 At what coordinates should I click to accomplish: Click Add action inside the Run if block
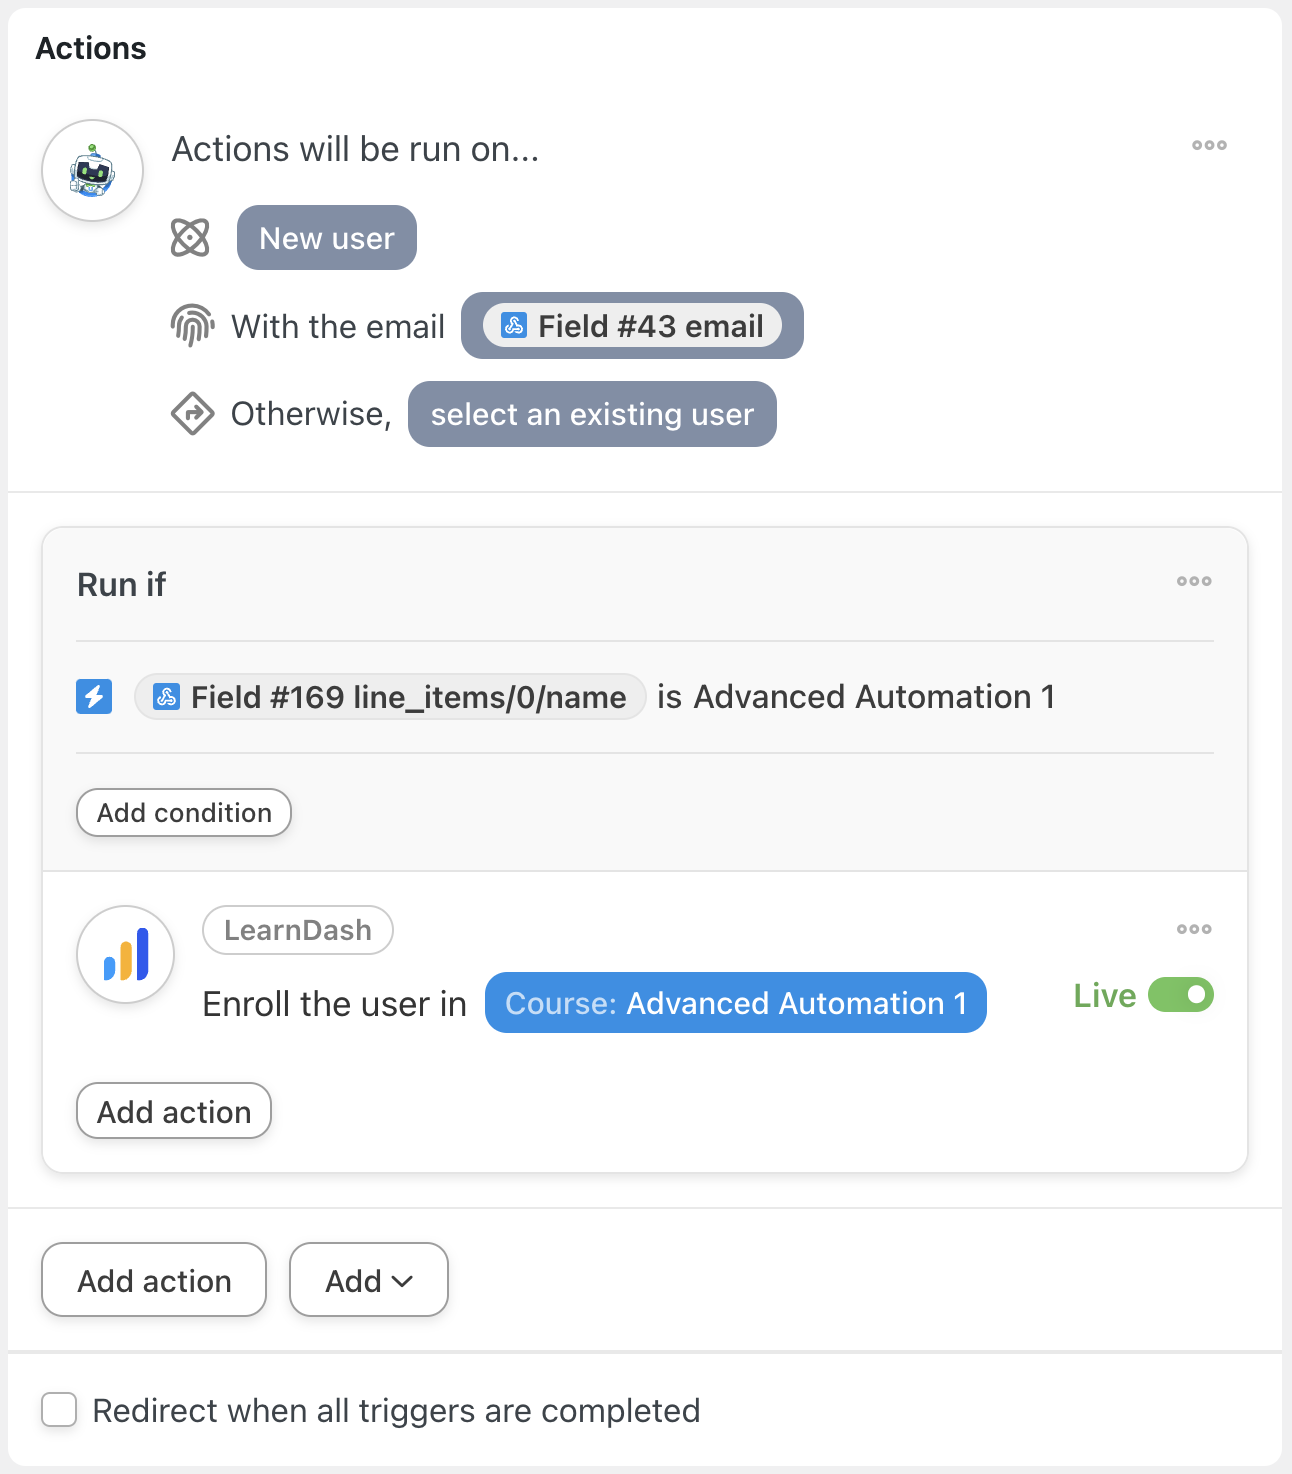point(174,1111)
